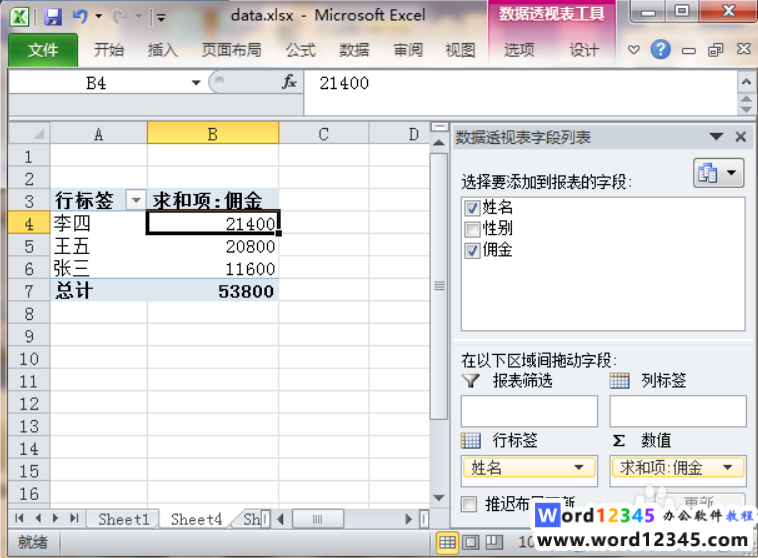Go to next sheet tab navigation arrow
The width and height of the screenshot is (758, 558).
(x=55, y=518)
